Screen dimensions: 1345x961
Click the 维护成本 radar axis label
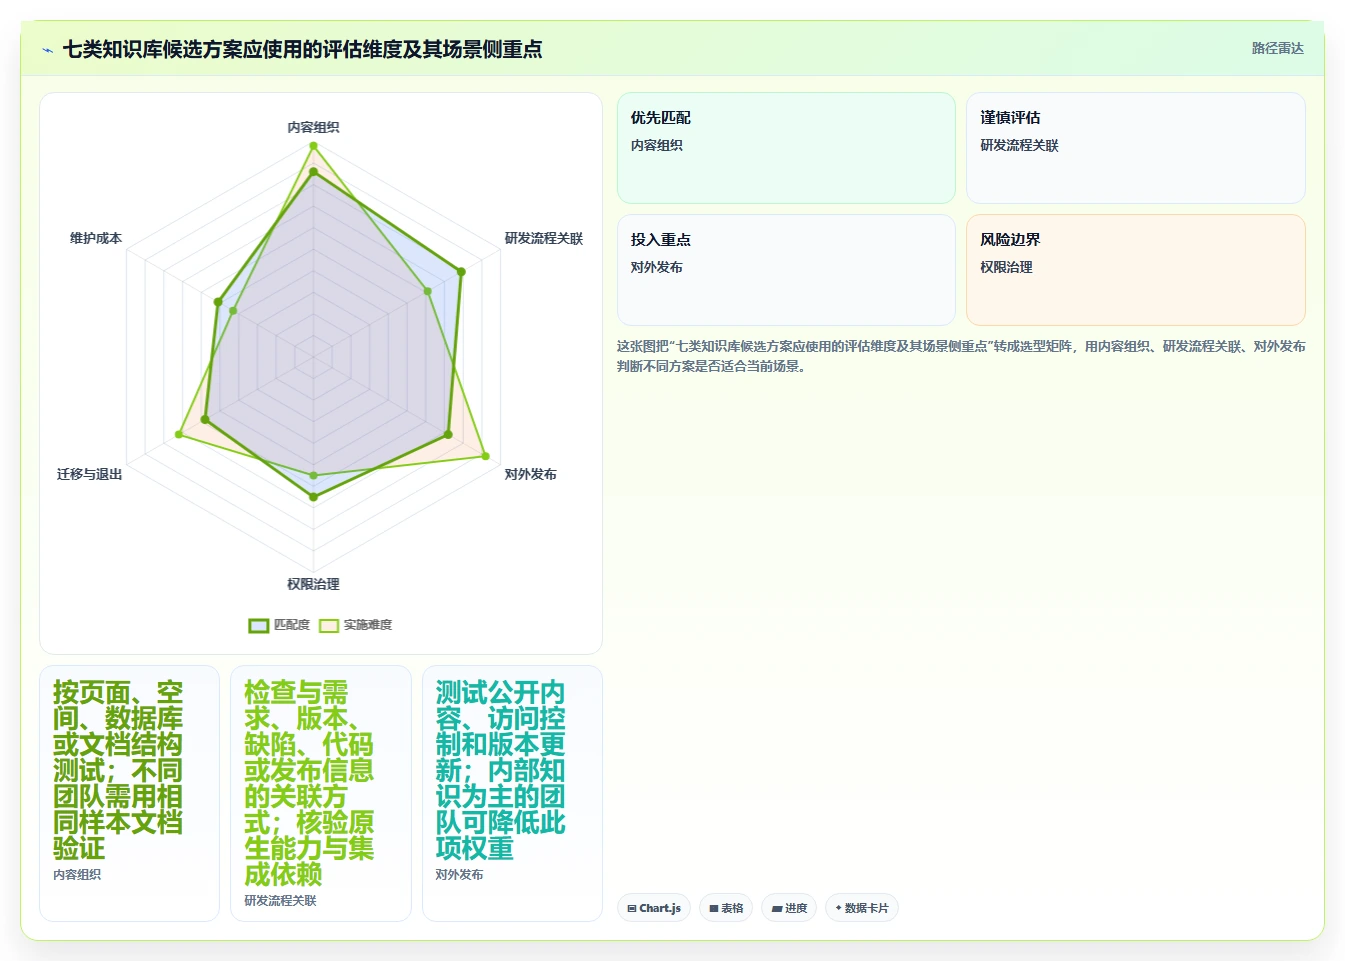point(96,238)
